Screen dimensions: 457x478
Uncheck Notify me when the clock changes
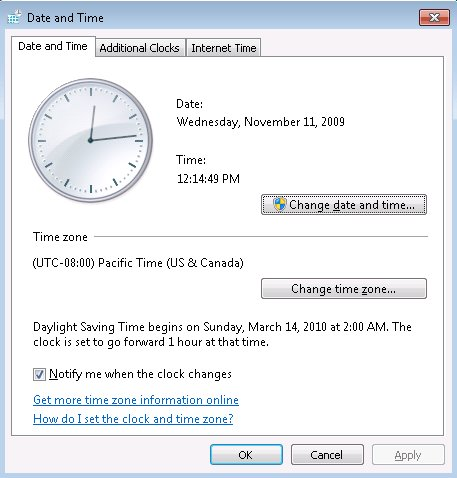click(39, 374)
